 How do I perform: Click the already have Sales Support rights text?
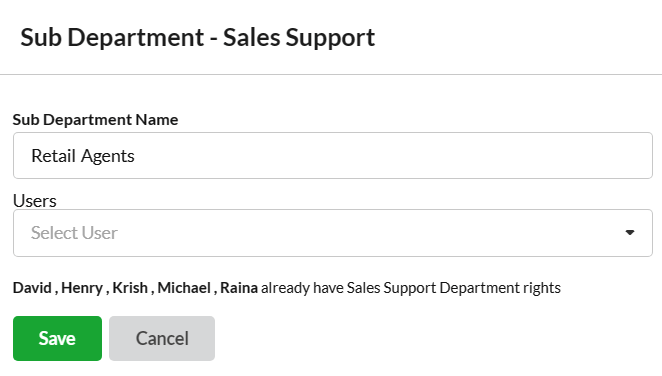411,288
